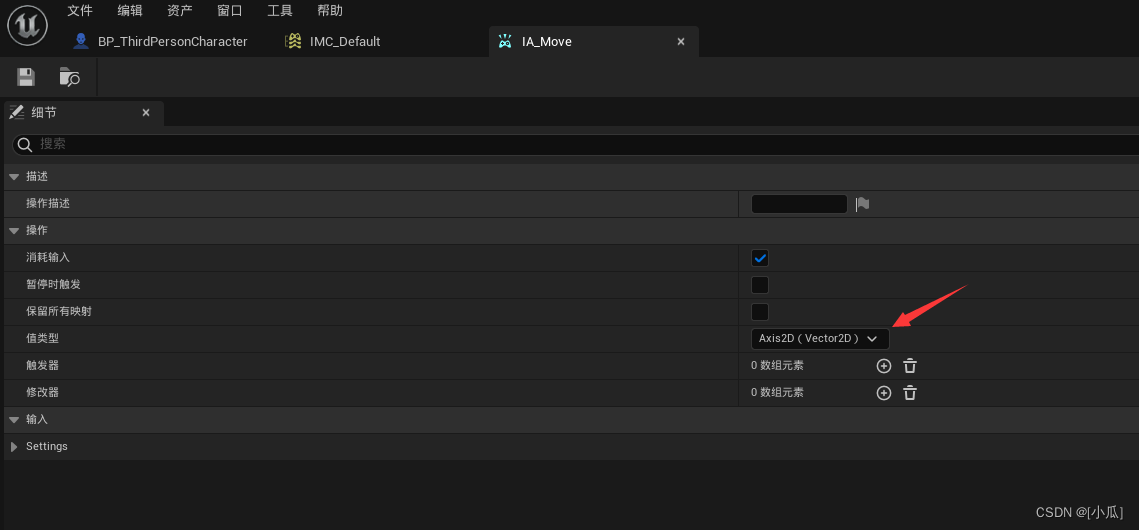Open the 窗口 menu
1139x530 pixels.
tap(230, 10)
